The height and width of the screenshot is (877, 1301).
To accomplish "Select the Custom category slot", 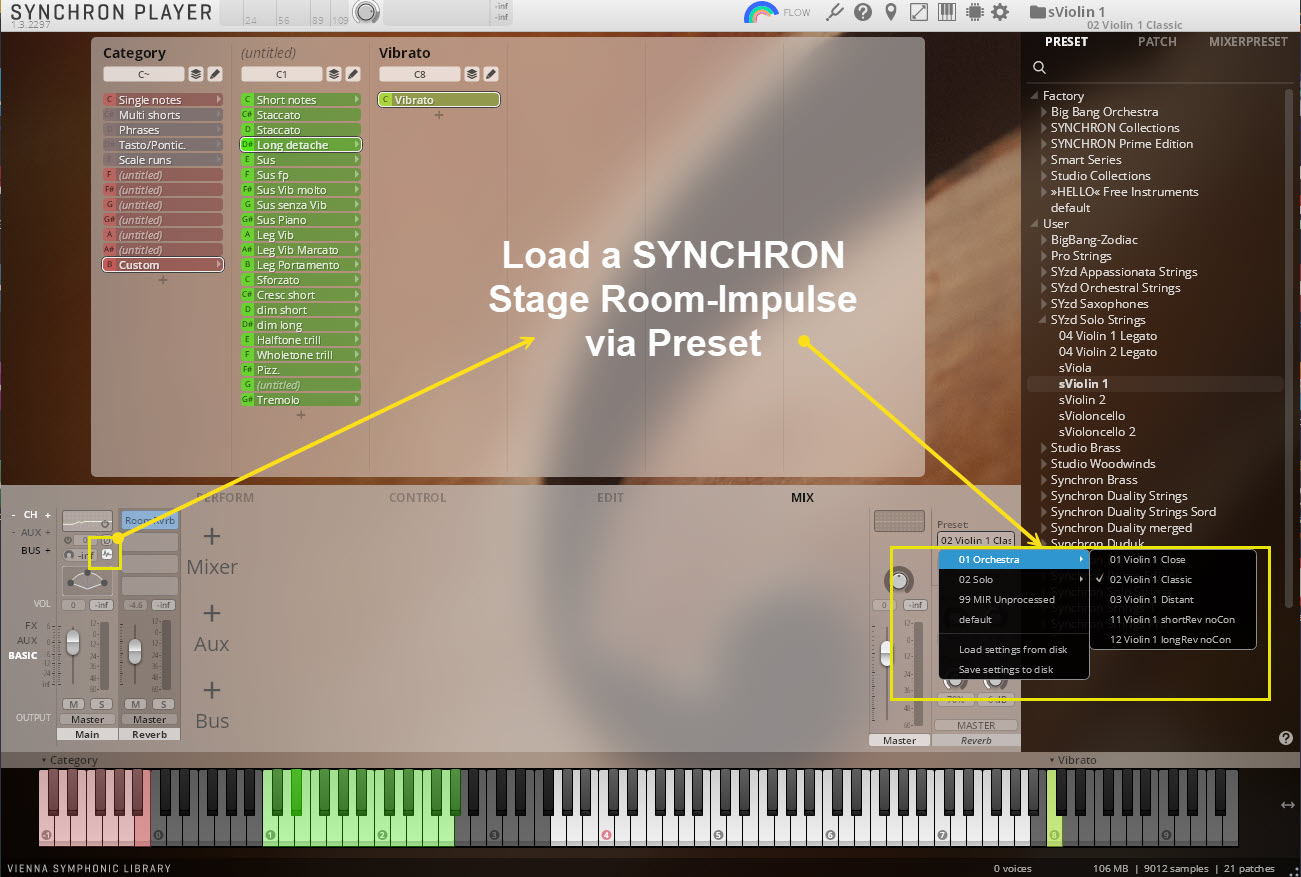I will 163,265.
